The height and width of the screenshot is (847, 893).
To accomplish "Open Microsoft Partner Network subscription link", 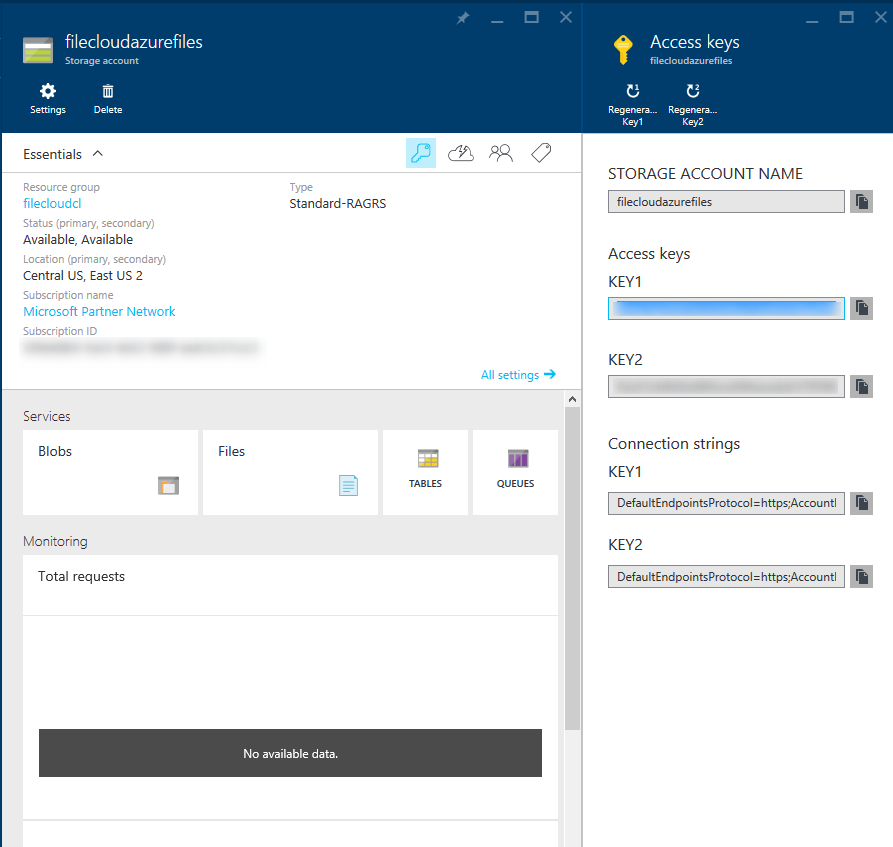I will point(99,311).
